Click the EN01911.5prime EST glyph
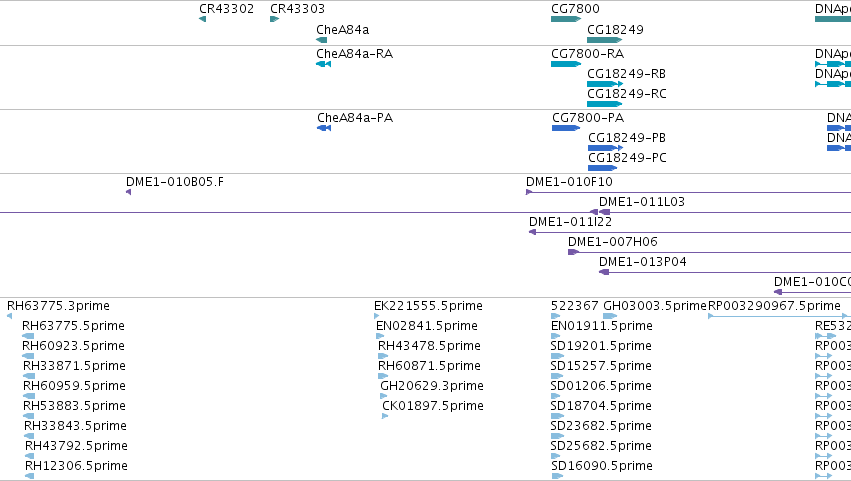The image size is (851, 481). coord(555,337)
